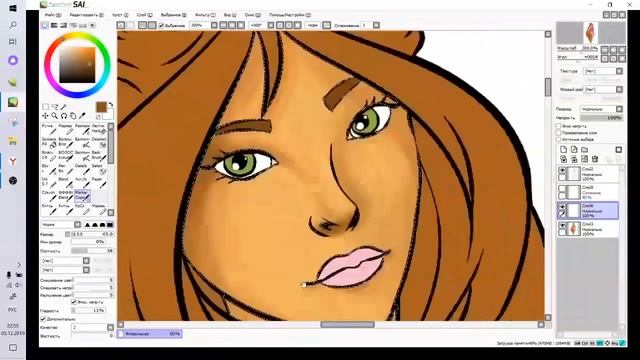Pick the Crayon brush
The image size is (640, 360).
[x=49, y=195]
